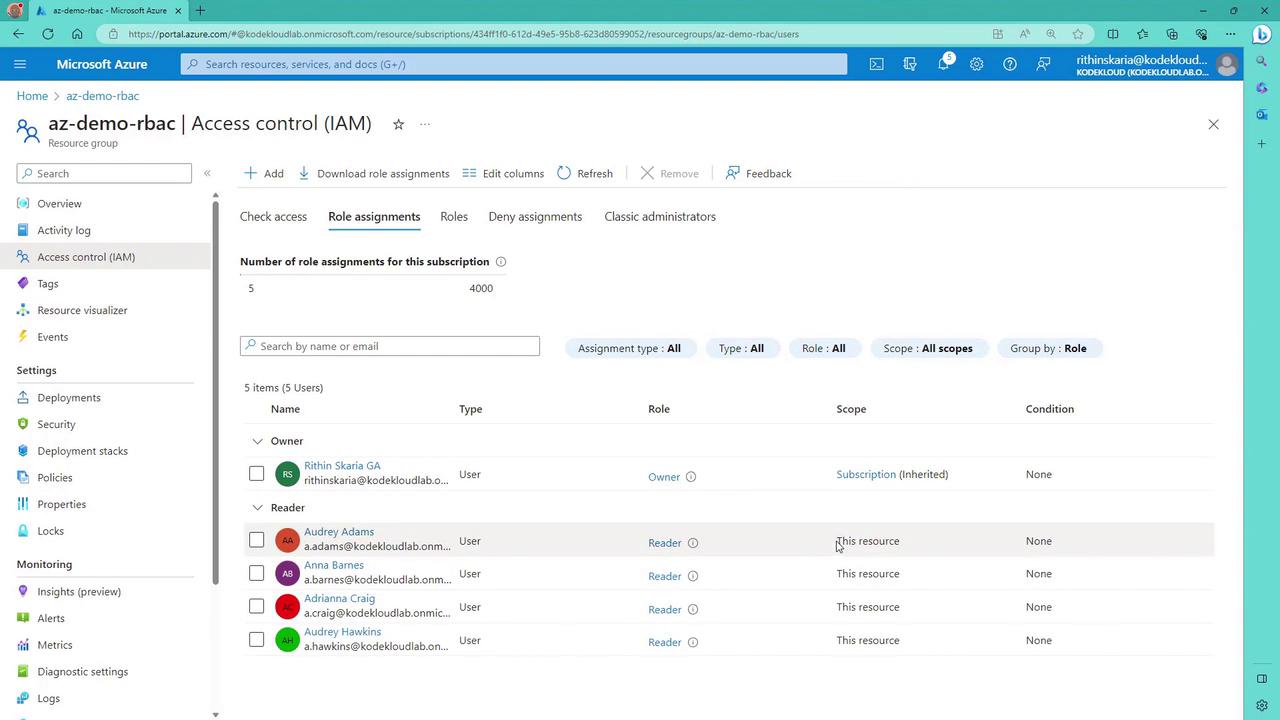Screen dimensions: 1280x720
Task: Collapse the Owner group
Action: tap(258, 441)
